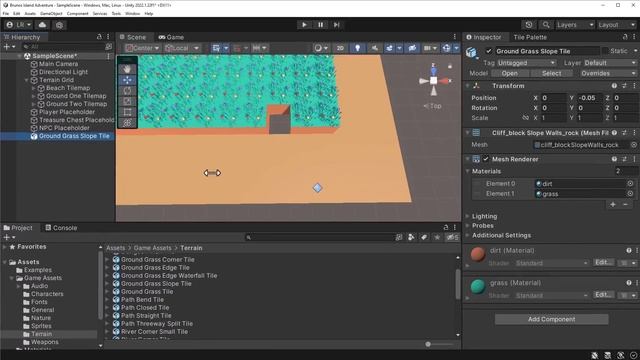Expand the Lighting section
Screen dimensions: 640x360
click(x=484, y=216)
